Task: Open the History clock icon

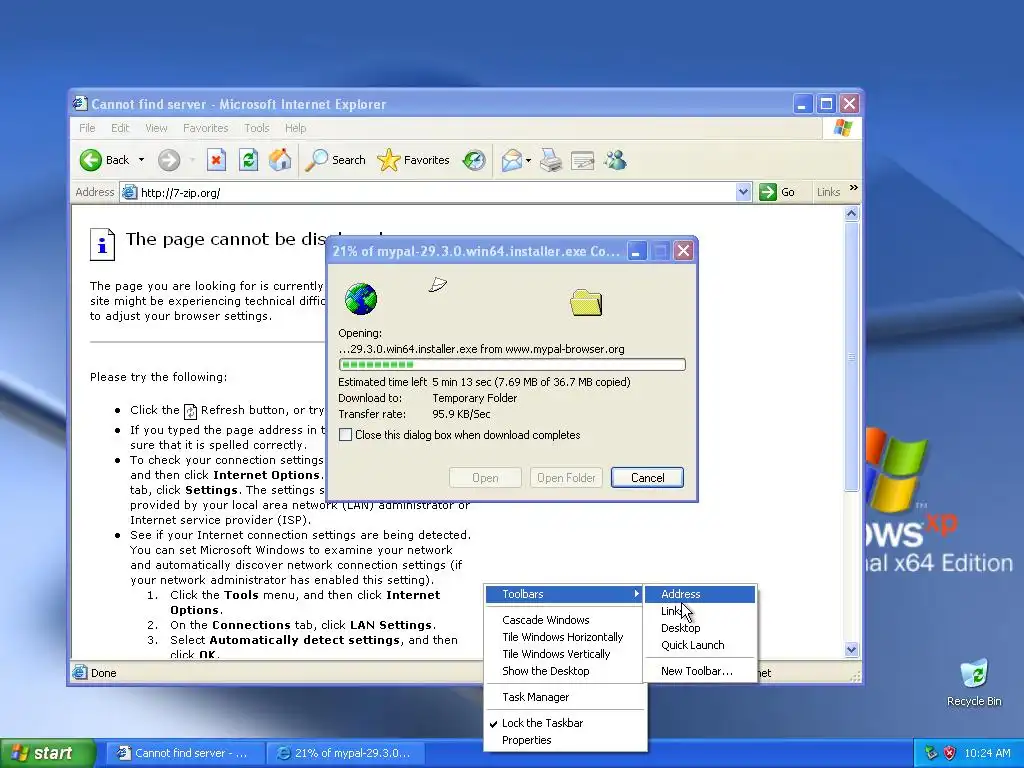Action: [x=474, y=160]
